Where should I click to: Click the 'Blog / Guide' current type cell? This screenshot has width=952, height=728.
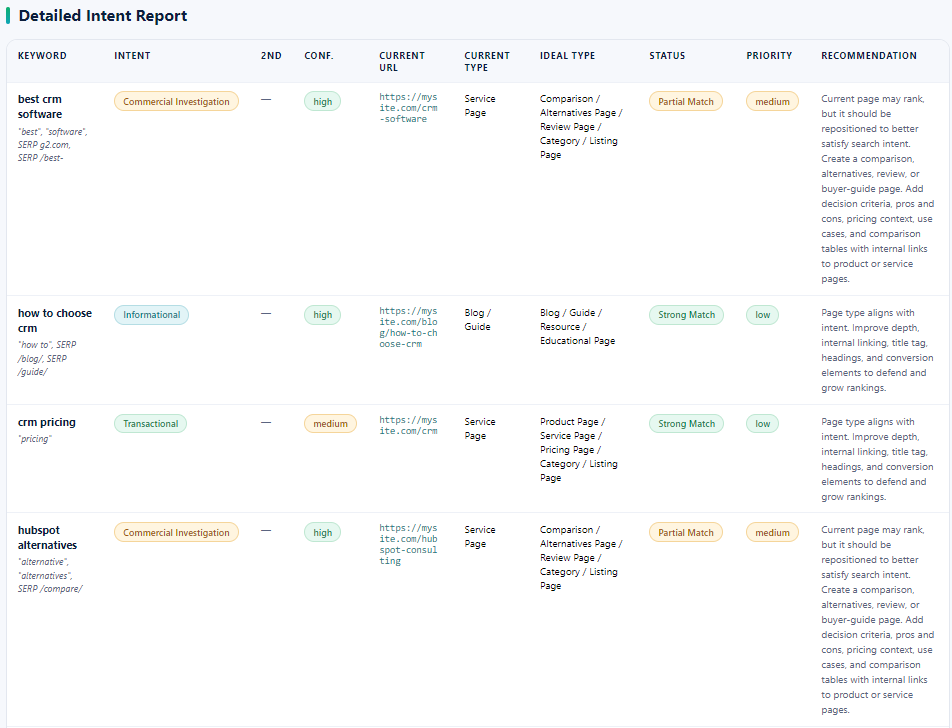[x=478, y=319]
